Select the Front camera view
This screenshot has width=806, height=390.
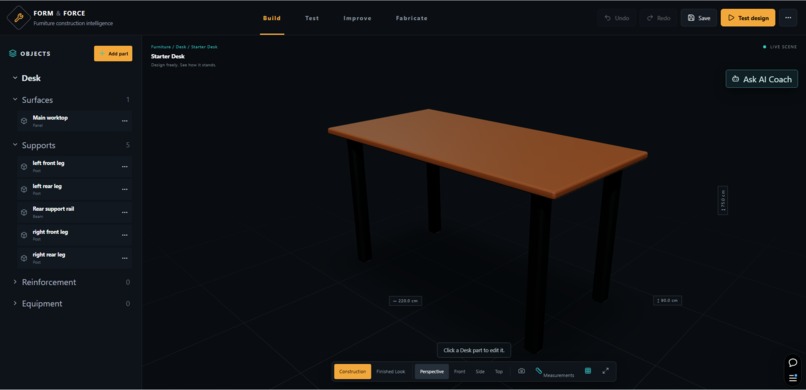pos(460,372)
